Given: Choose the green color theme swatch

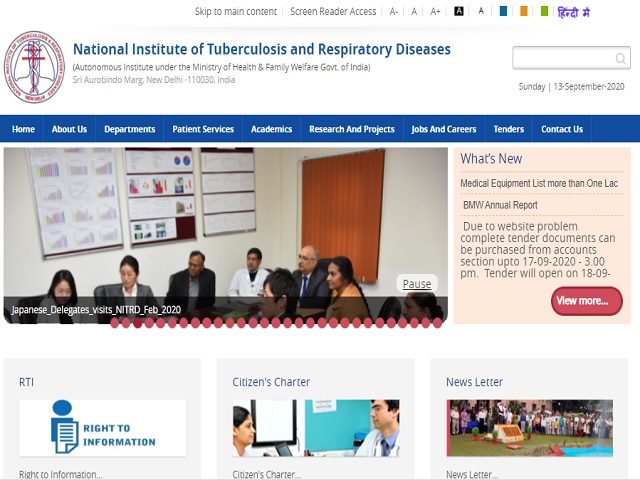Looking at the screenshot, I should coord(544,11).
